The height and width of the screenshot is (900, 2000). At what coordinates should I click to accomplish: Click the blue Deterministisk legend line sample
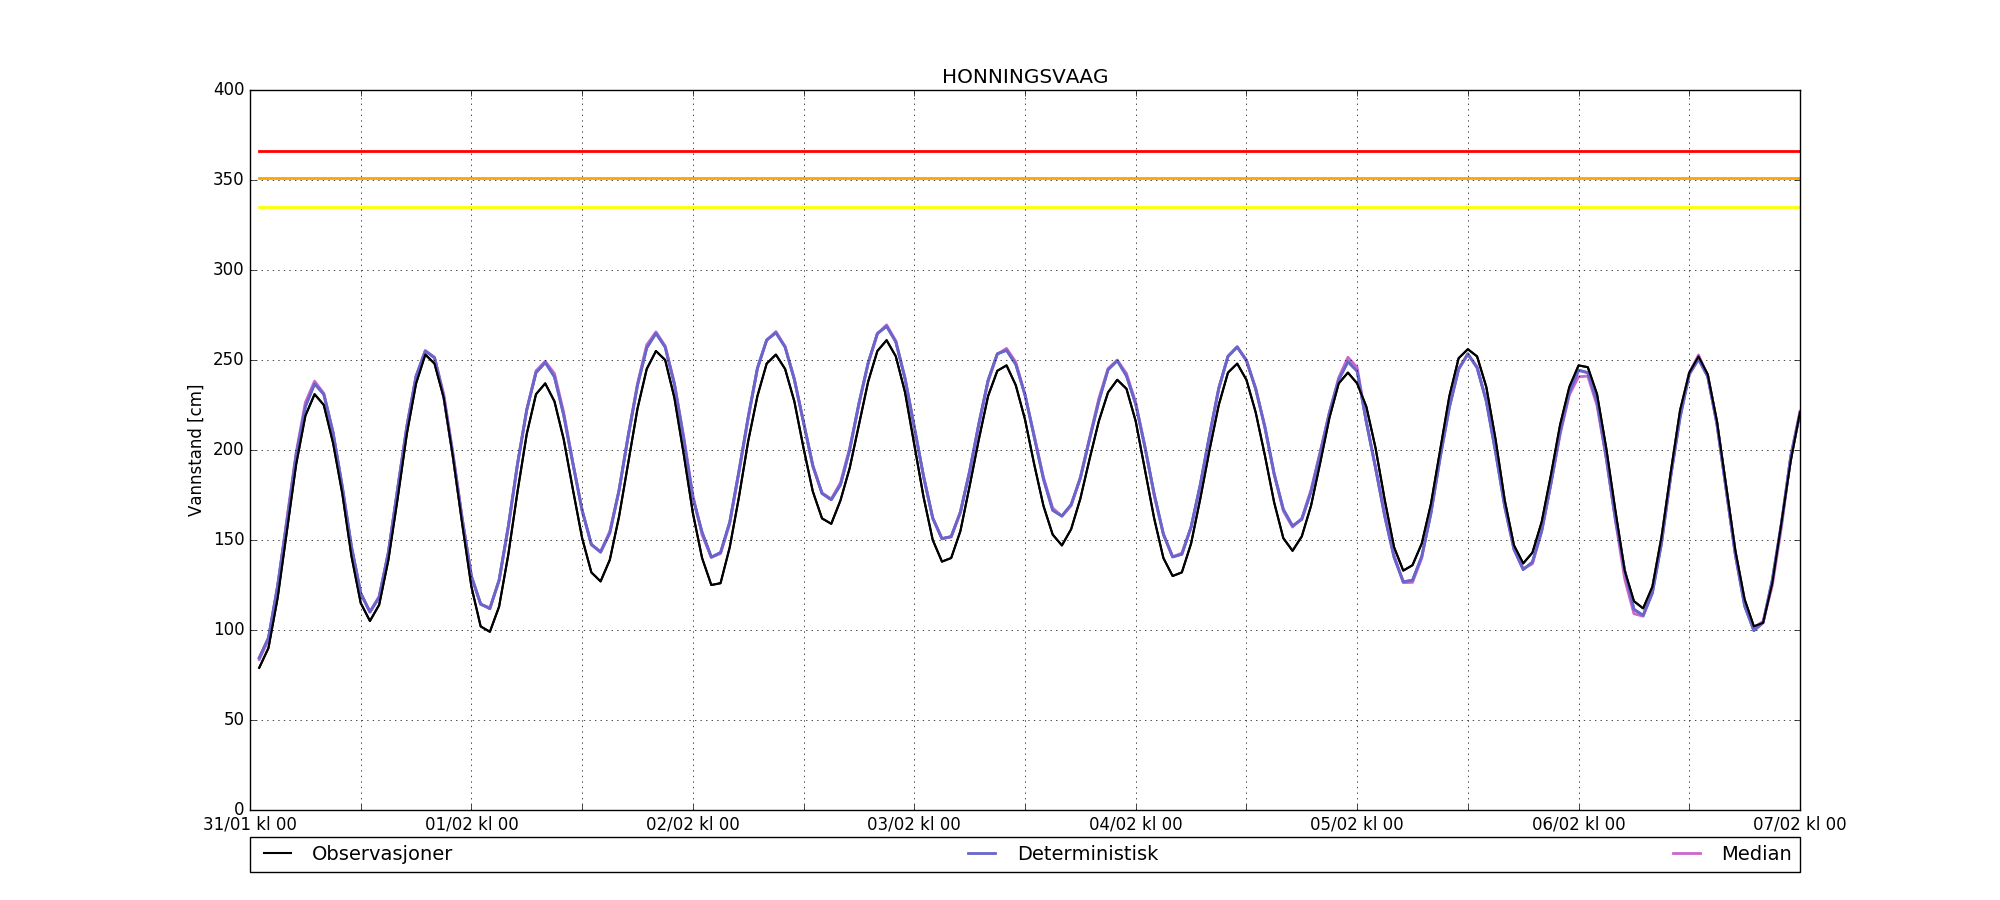click(x=983, y=854)
